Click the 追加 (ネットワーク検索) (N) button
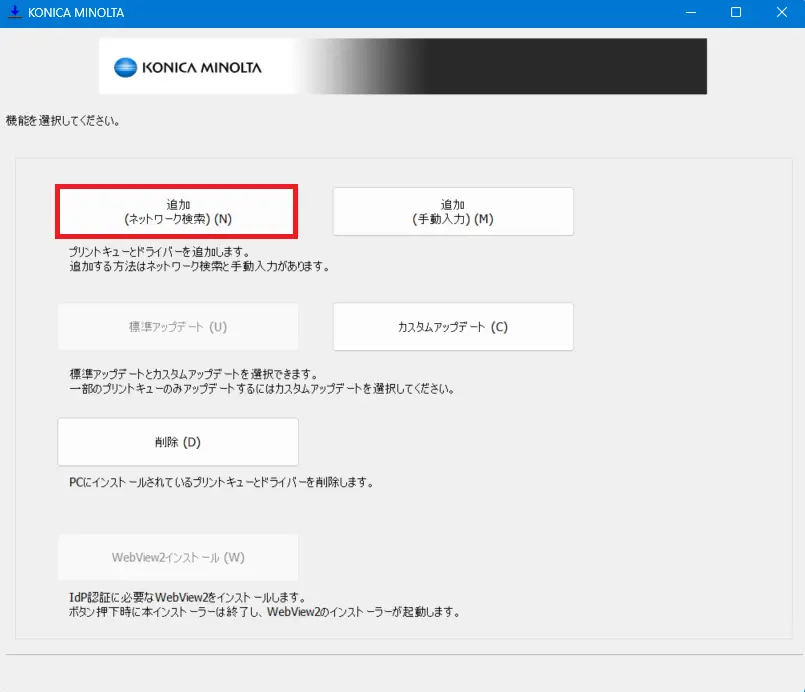Screen dimensions: 805x692 click(x=177, y=211)
